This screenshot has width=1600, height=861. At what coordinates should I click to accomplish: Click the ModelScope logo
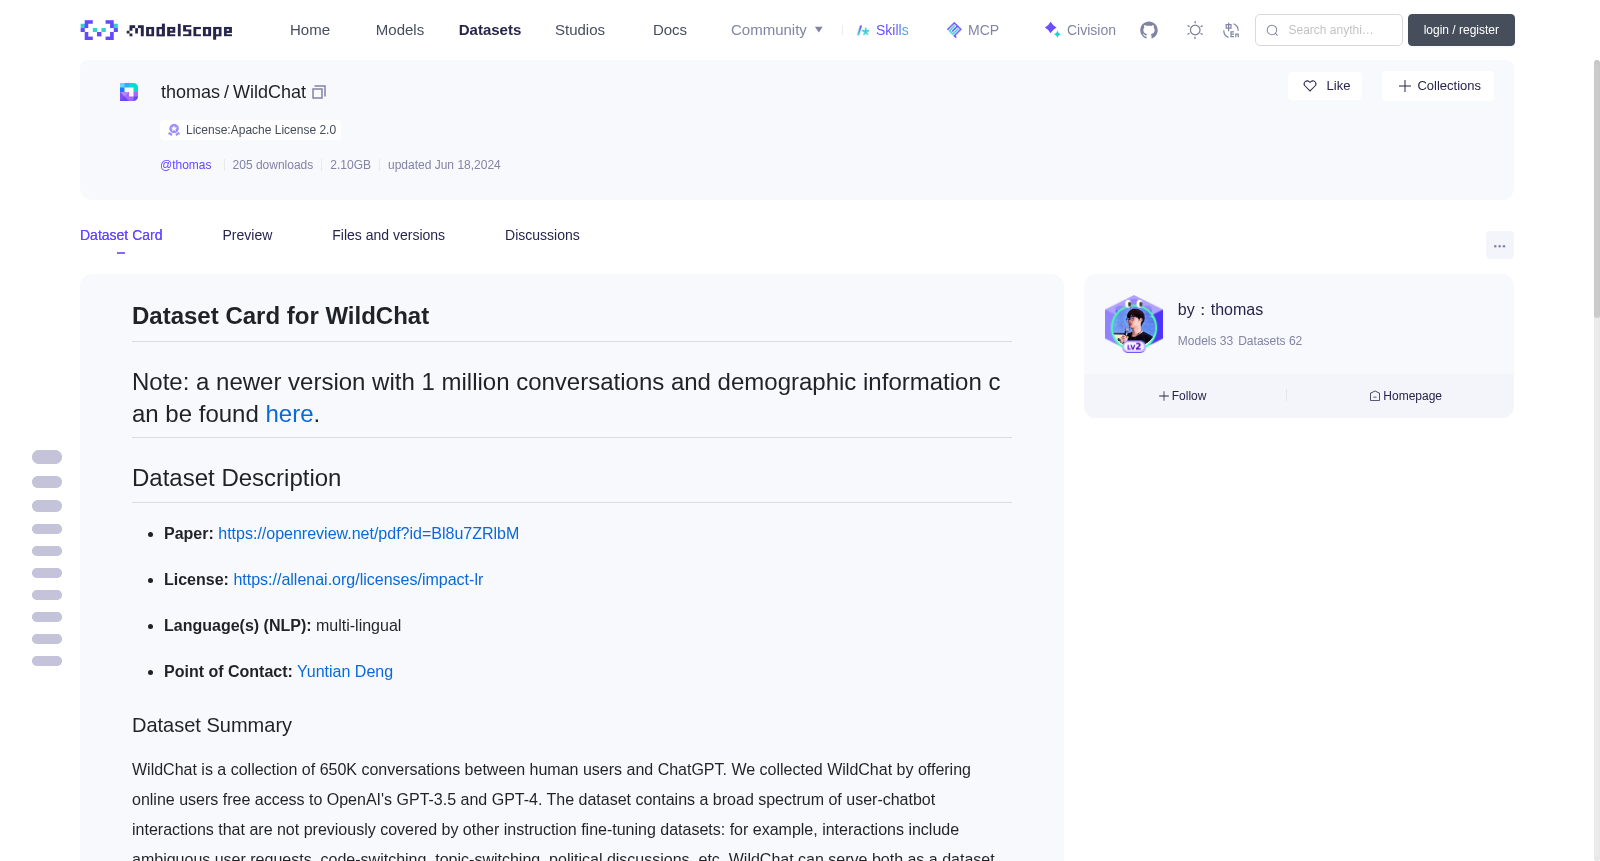[x=156, y=30]
